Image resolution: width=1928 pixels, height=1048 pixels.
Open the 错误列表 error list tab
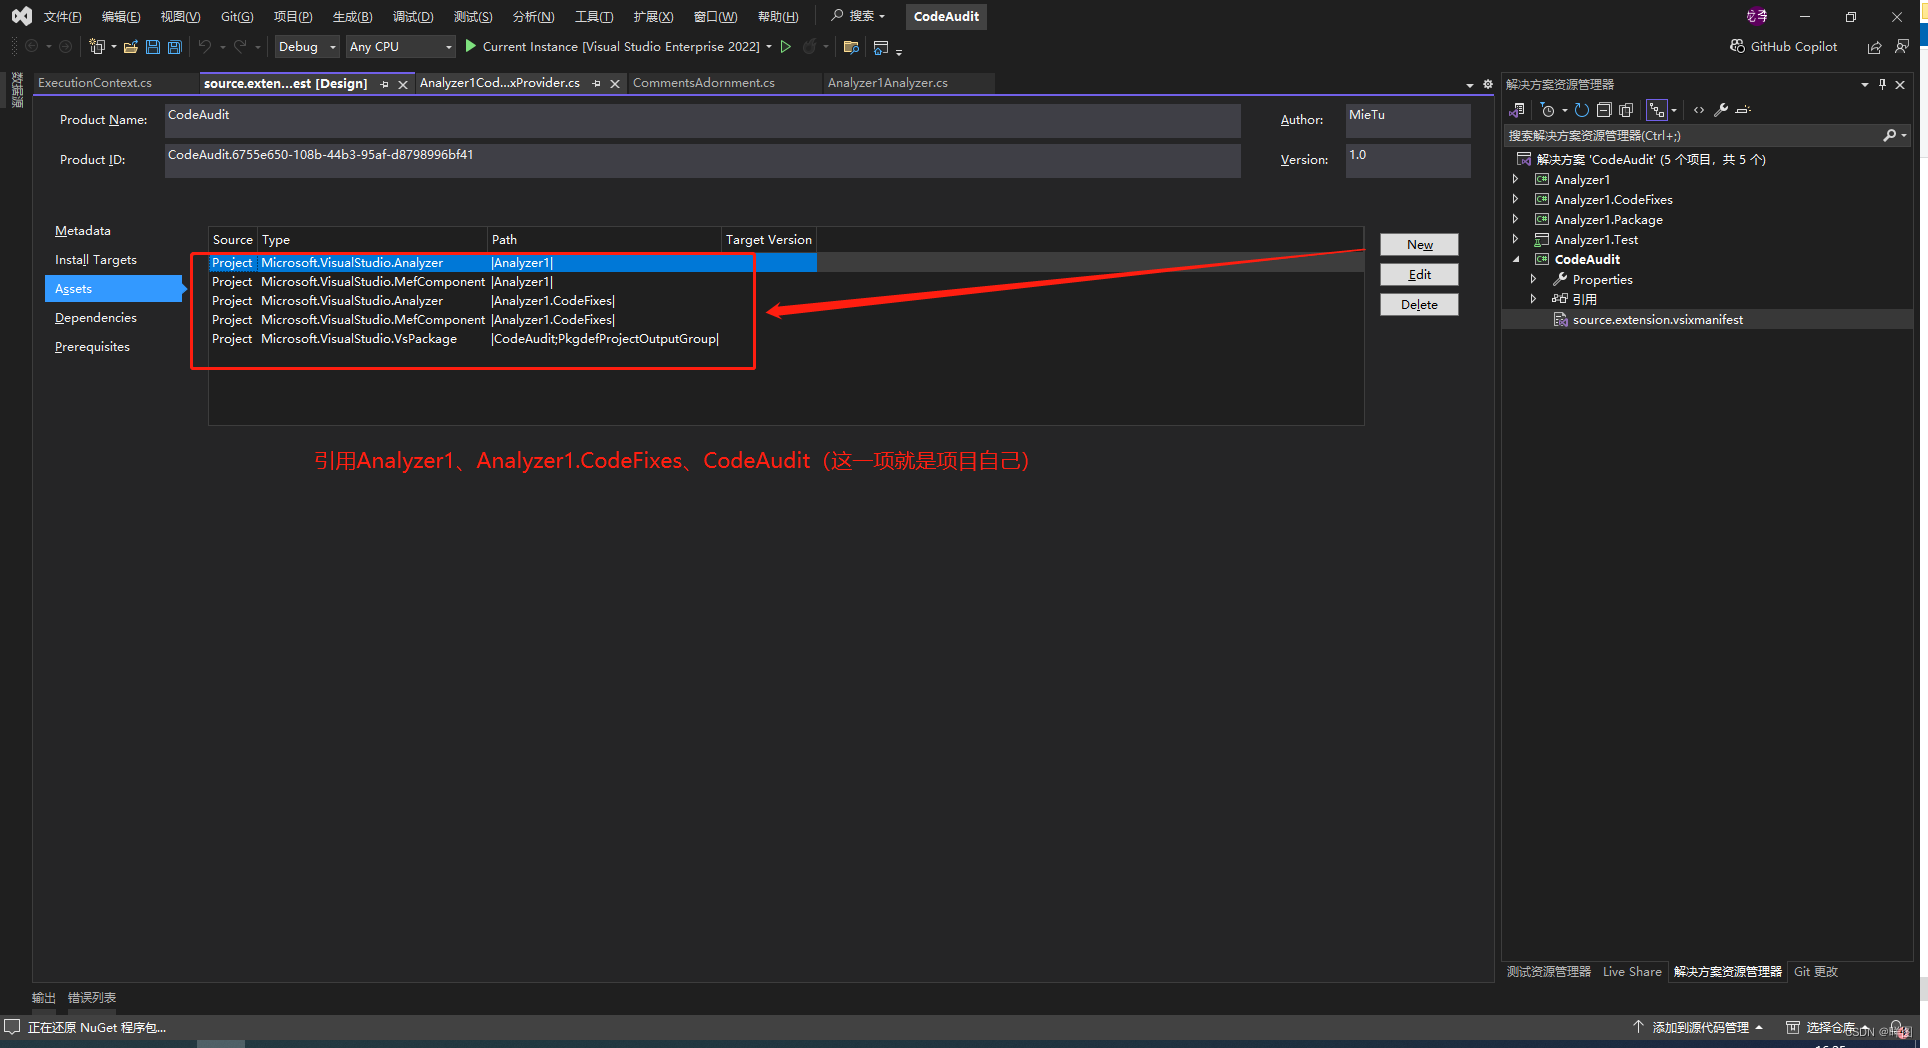pyautogui.click(x=92, y=998)
